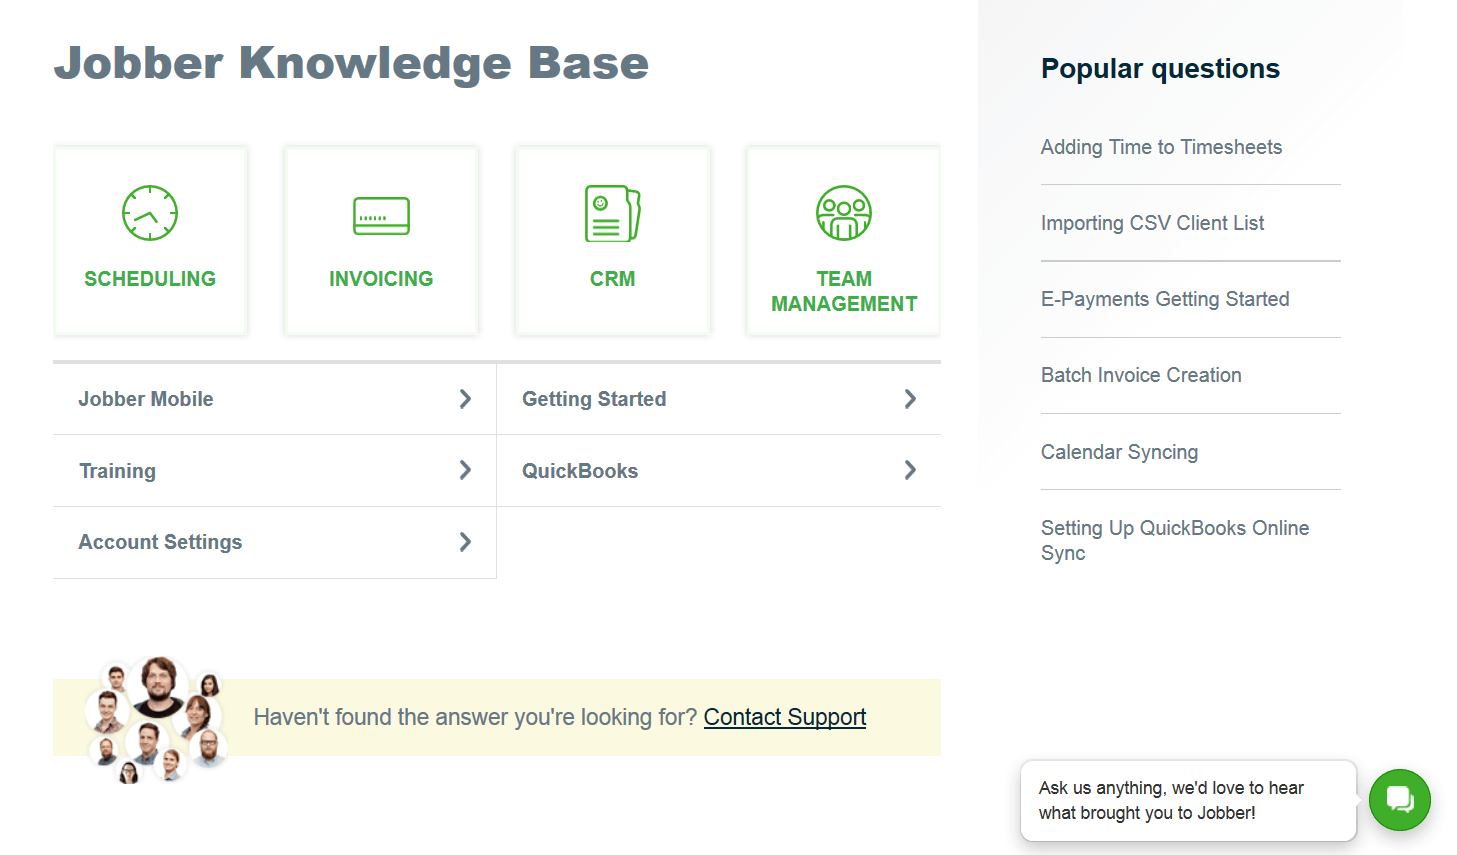Click the Account Settings chevron arrow

pyautogui.click(x=465, y=542)
